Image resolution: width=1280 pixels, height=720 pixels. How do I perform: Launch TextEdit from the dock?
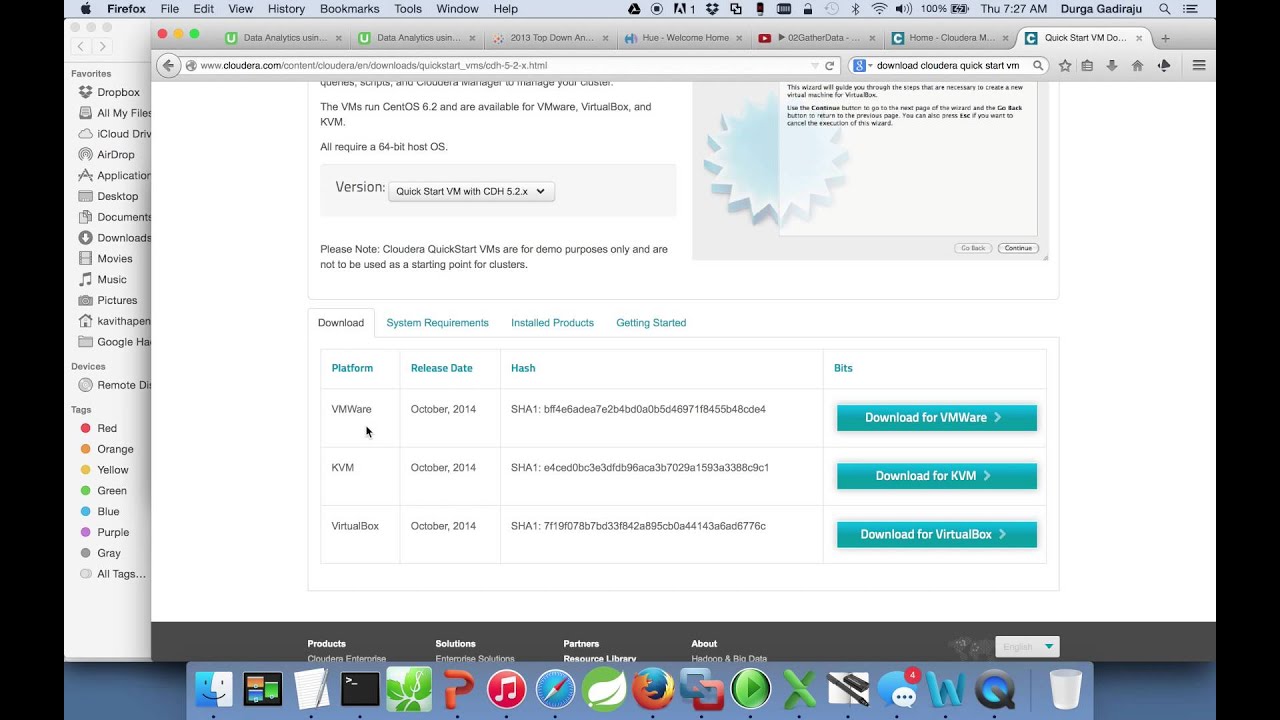[x=311, y=689]
